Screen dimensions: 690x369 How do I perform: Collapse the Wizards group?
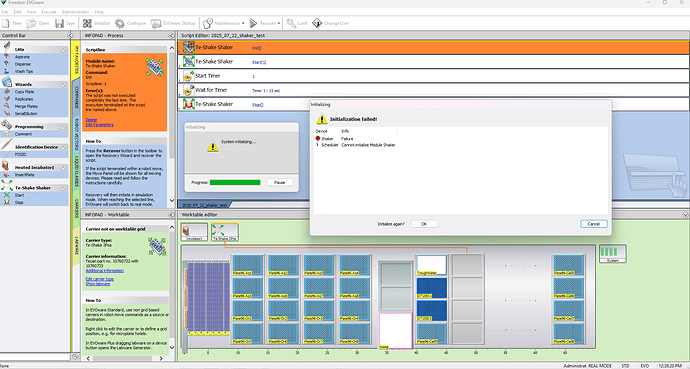63,84
